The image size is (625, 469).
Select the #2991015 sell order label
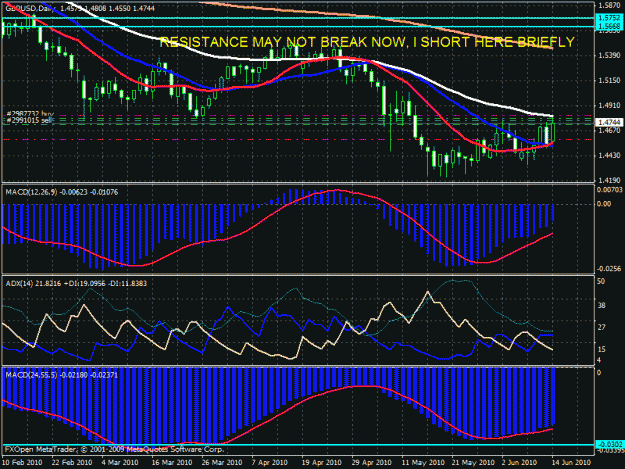29,120
